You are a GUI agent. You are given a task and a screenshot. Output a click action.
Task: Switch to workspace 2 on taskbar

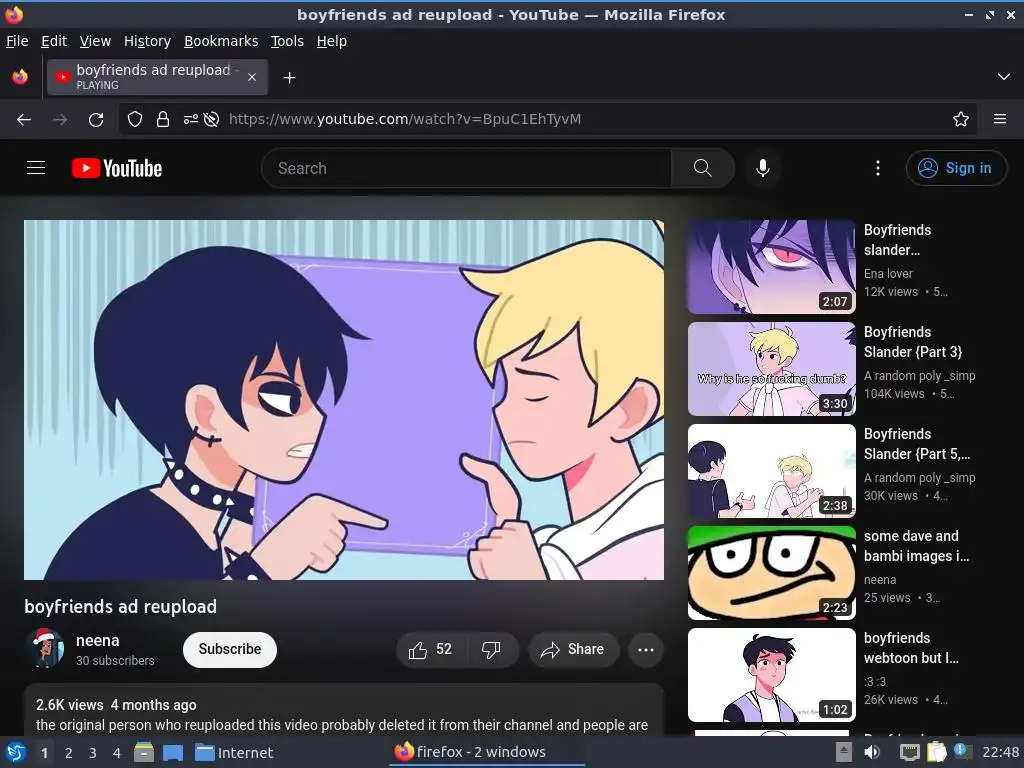(69, 752)
